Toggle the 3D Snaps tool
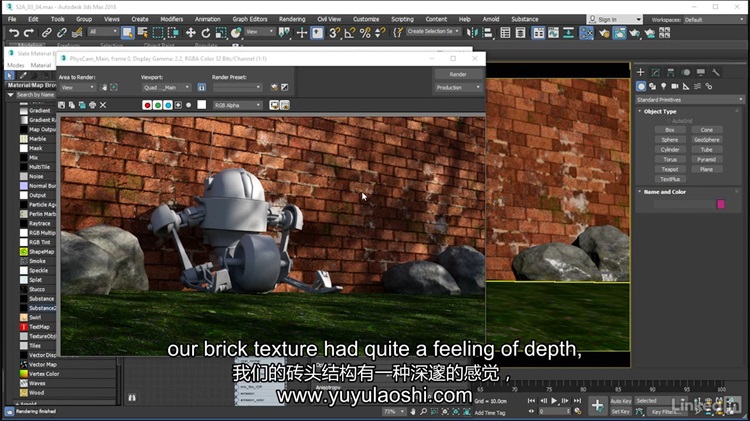The image size is (750, 421). pyautogui.click(x=334, y=33)
